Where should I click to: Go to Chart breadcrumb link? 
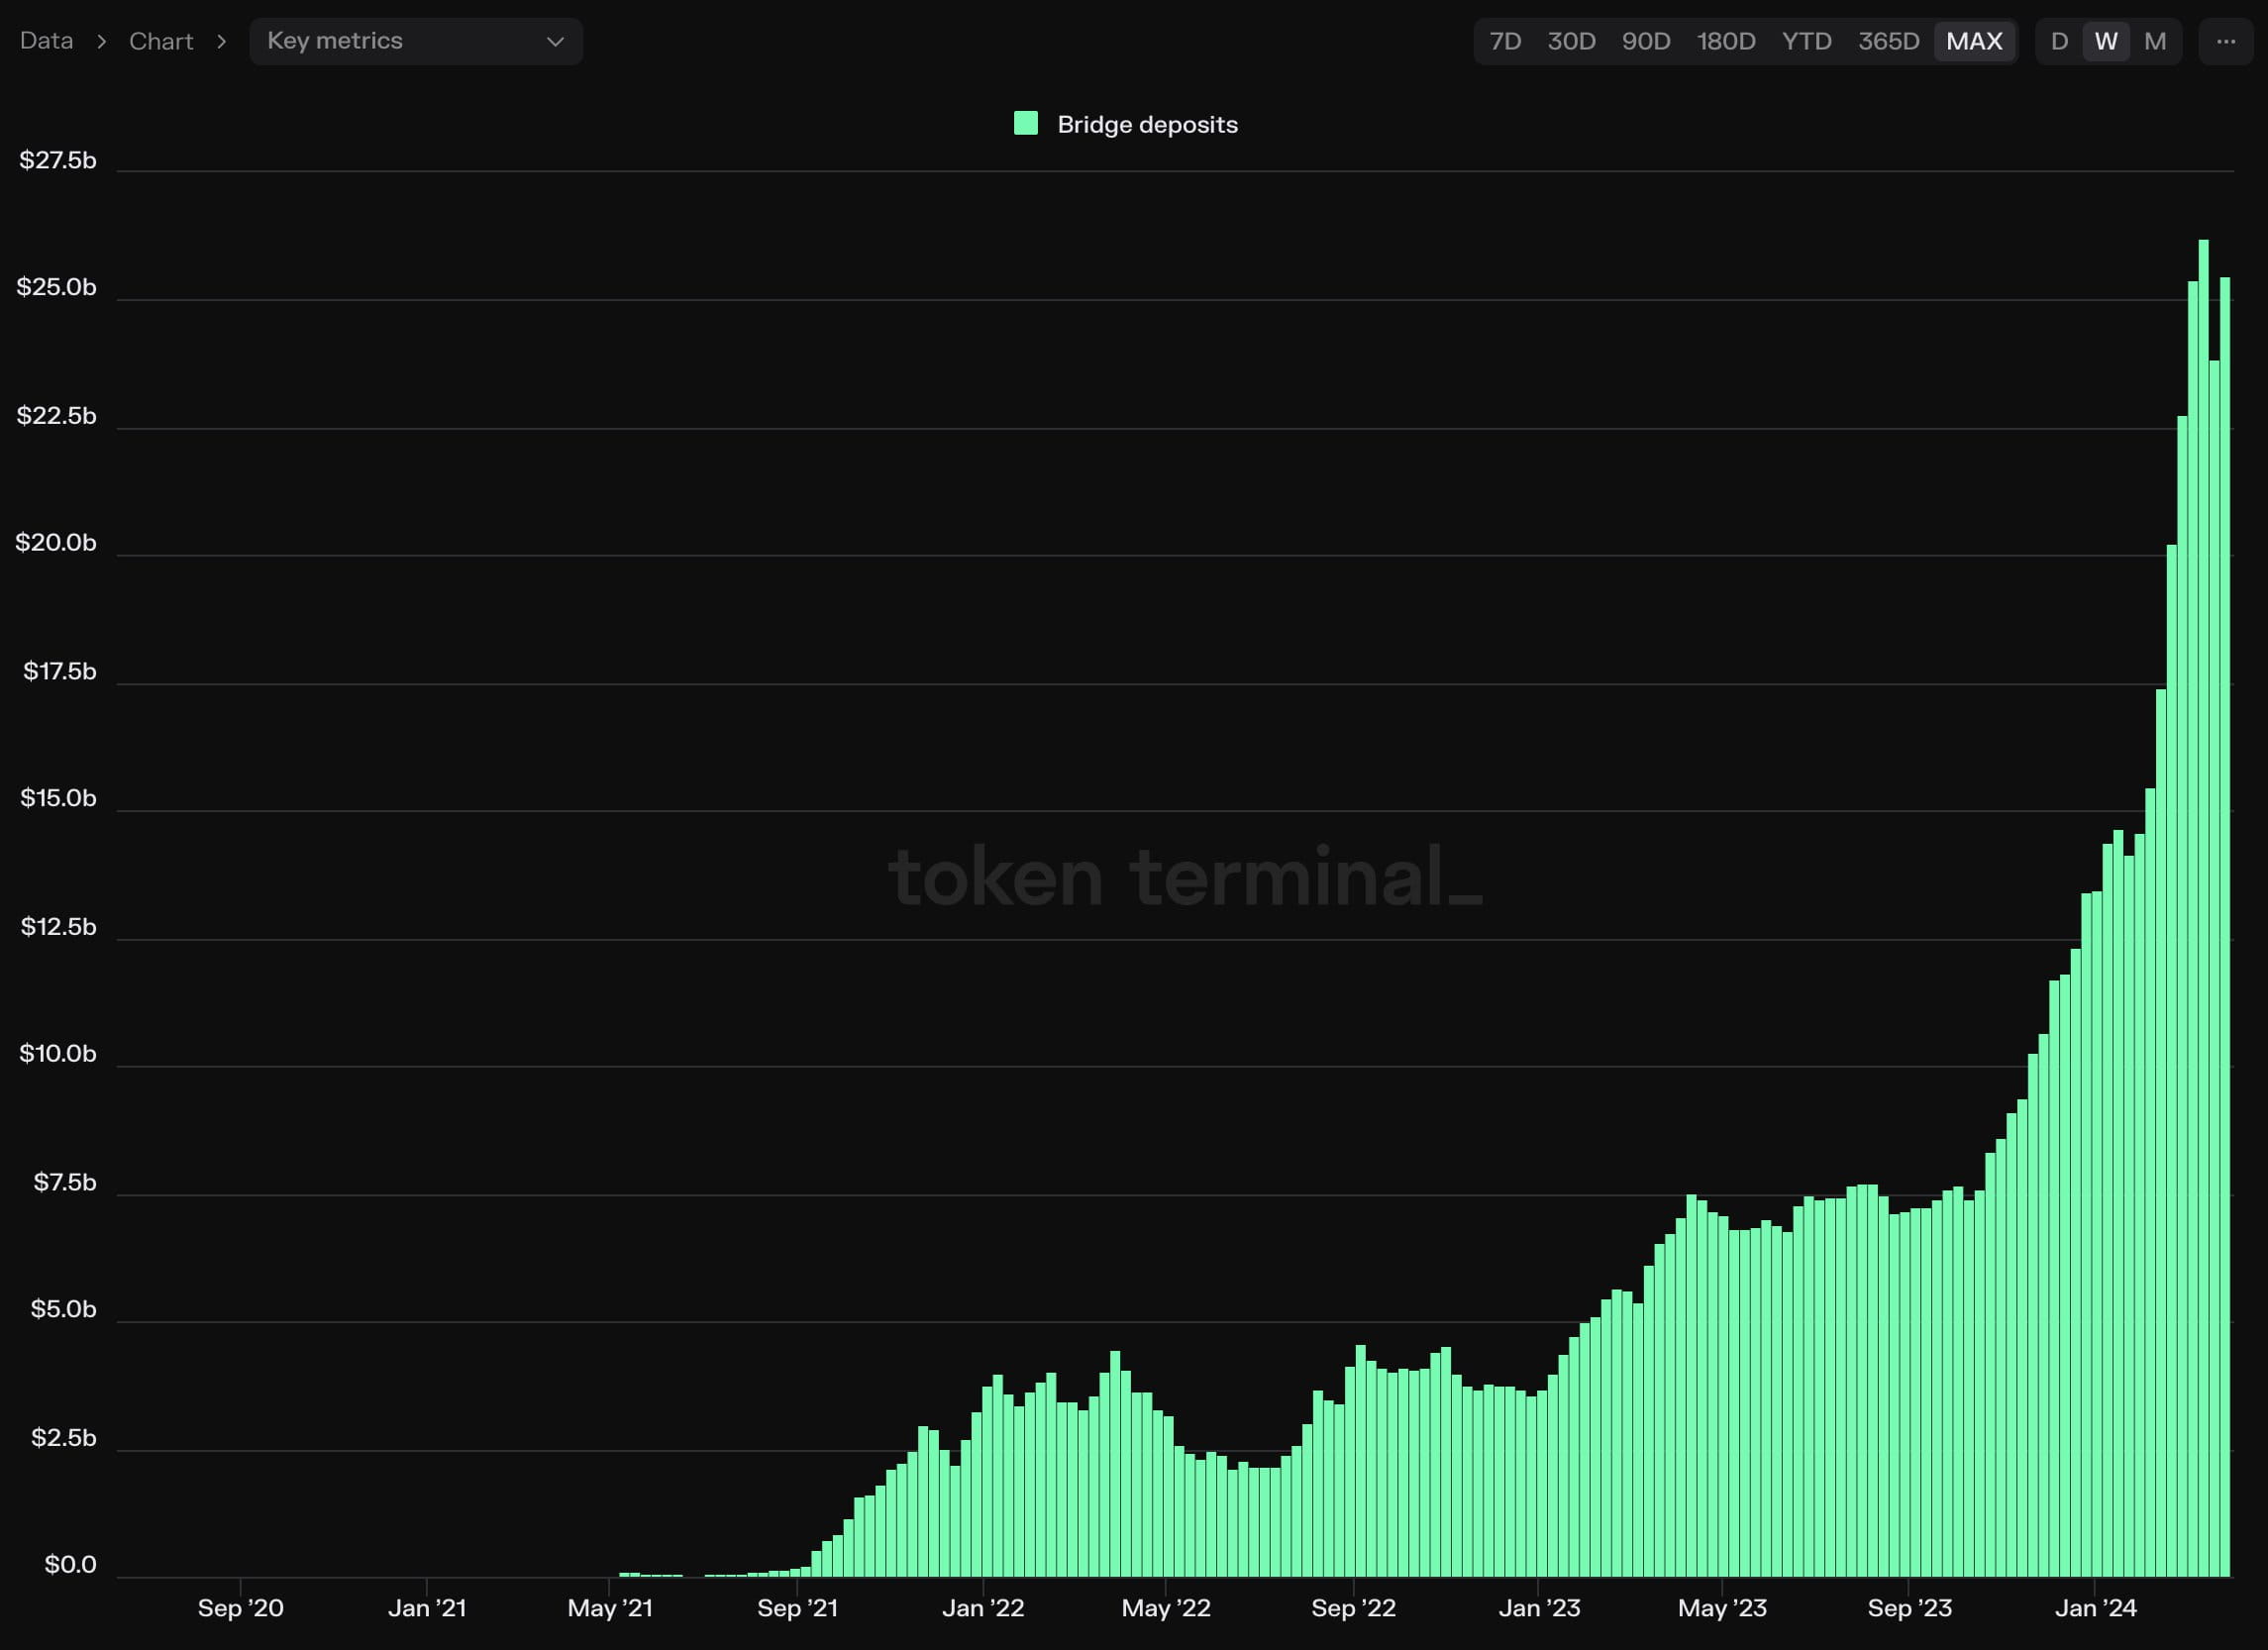click(161, 41)
